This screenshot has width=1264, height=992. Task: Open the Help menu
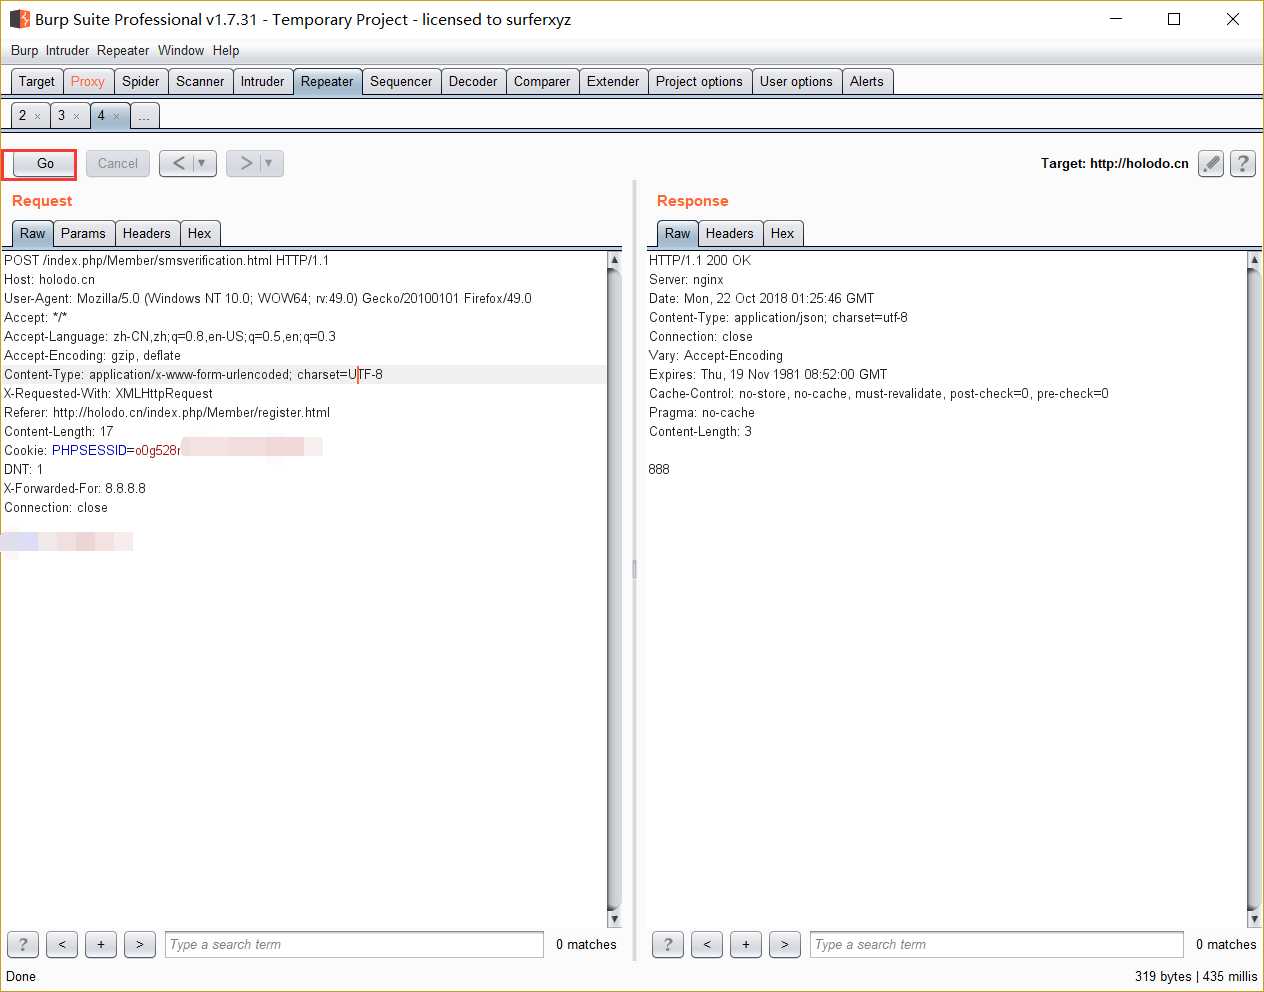coord(226,50)
